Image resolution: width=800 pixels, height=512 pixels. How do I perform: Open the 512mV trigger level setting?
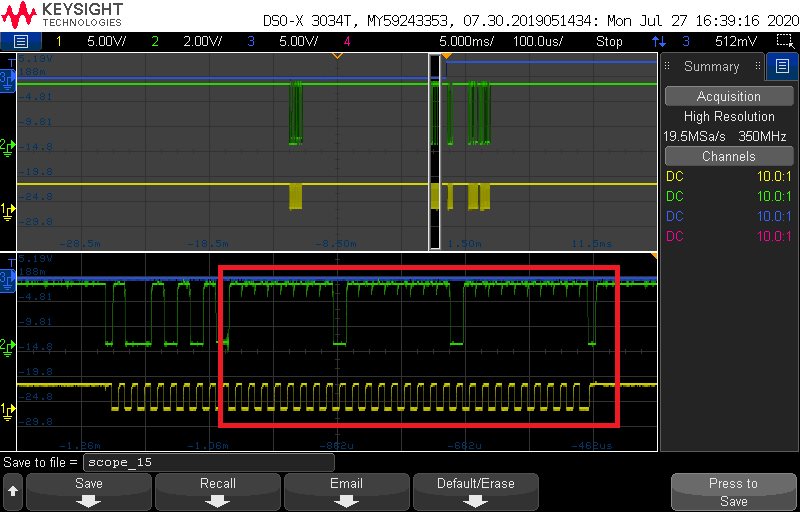pyautogui.click(x=736, y=41)
